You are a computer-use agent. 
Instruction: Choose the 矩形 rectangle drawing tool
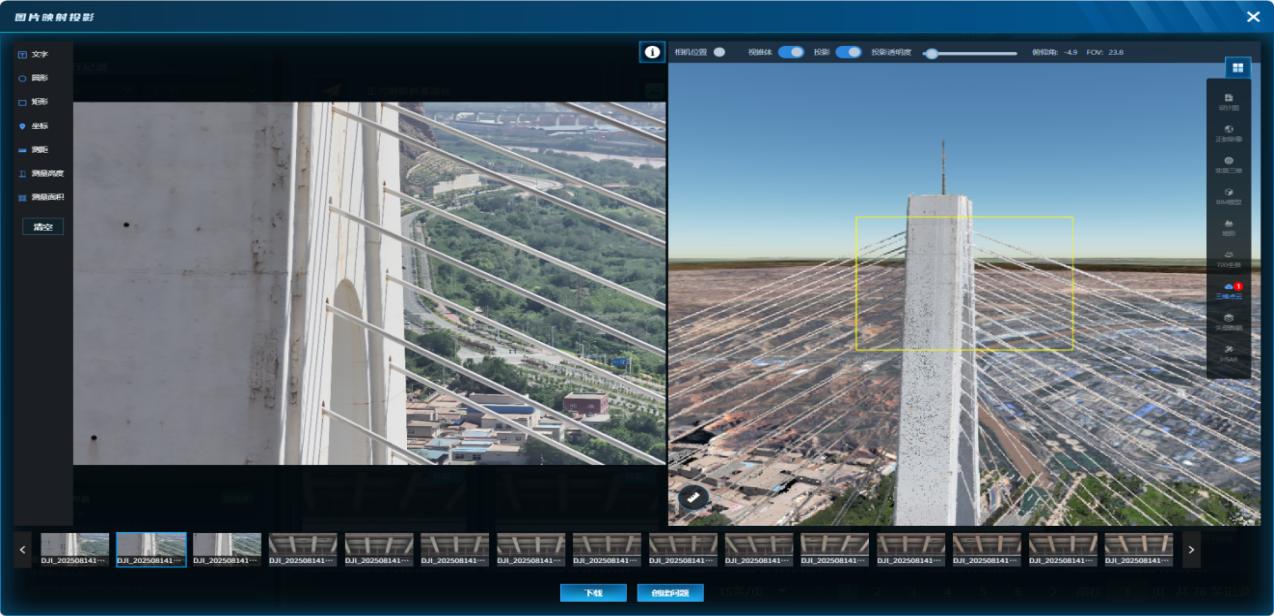pos(33,102)
